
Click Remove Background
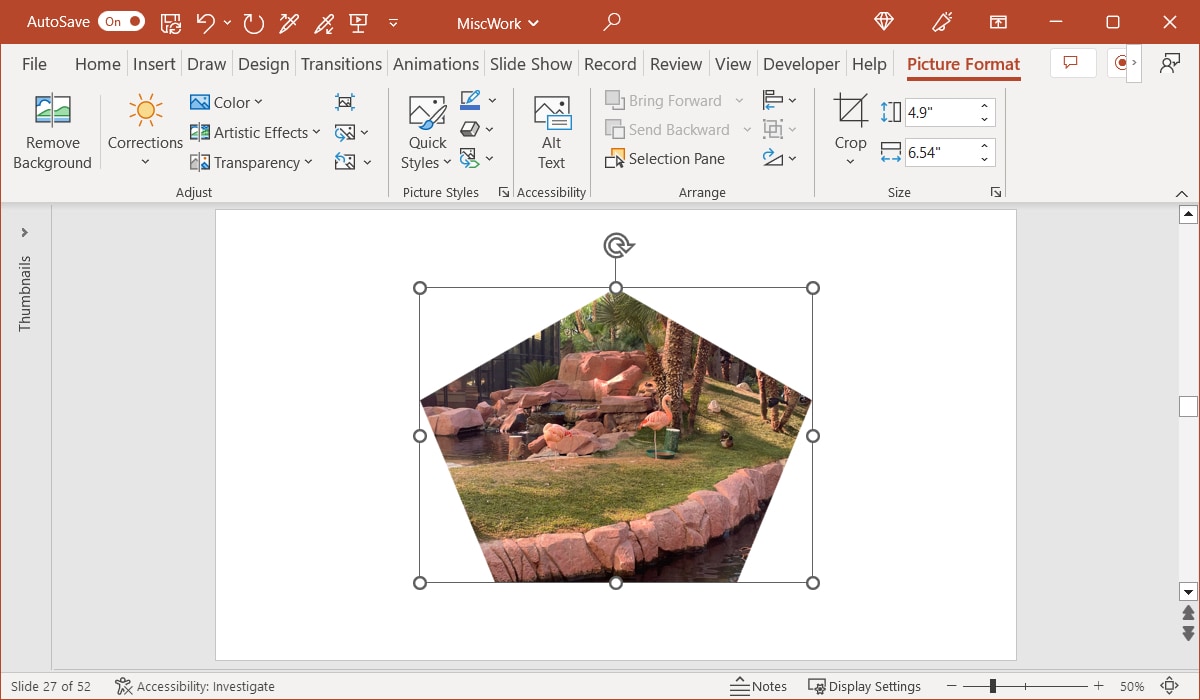click(x=52, y=130)
